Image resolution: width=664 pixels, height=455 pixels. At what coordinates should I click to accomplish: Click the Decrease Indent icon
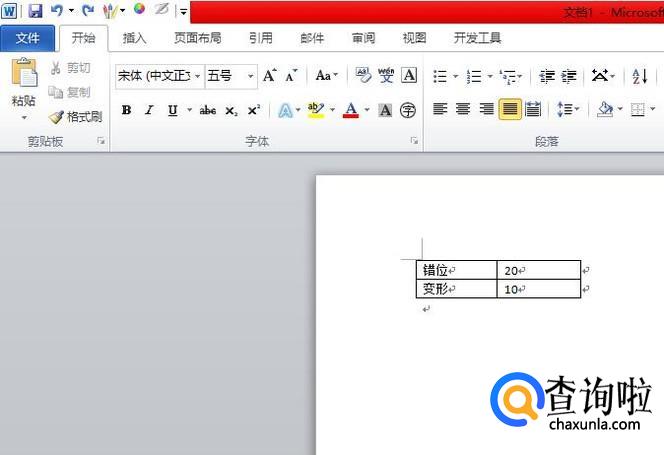pos(547,76)
